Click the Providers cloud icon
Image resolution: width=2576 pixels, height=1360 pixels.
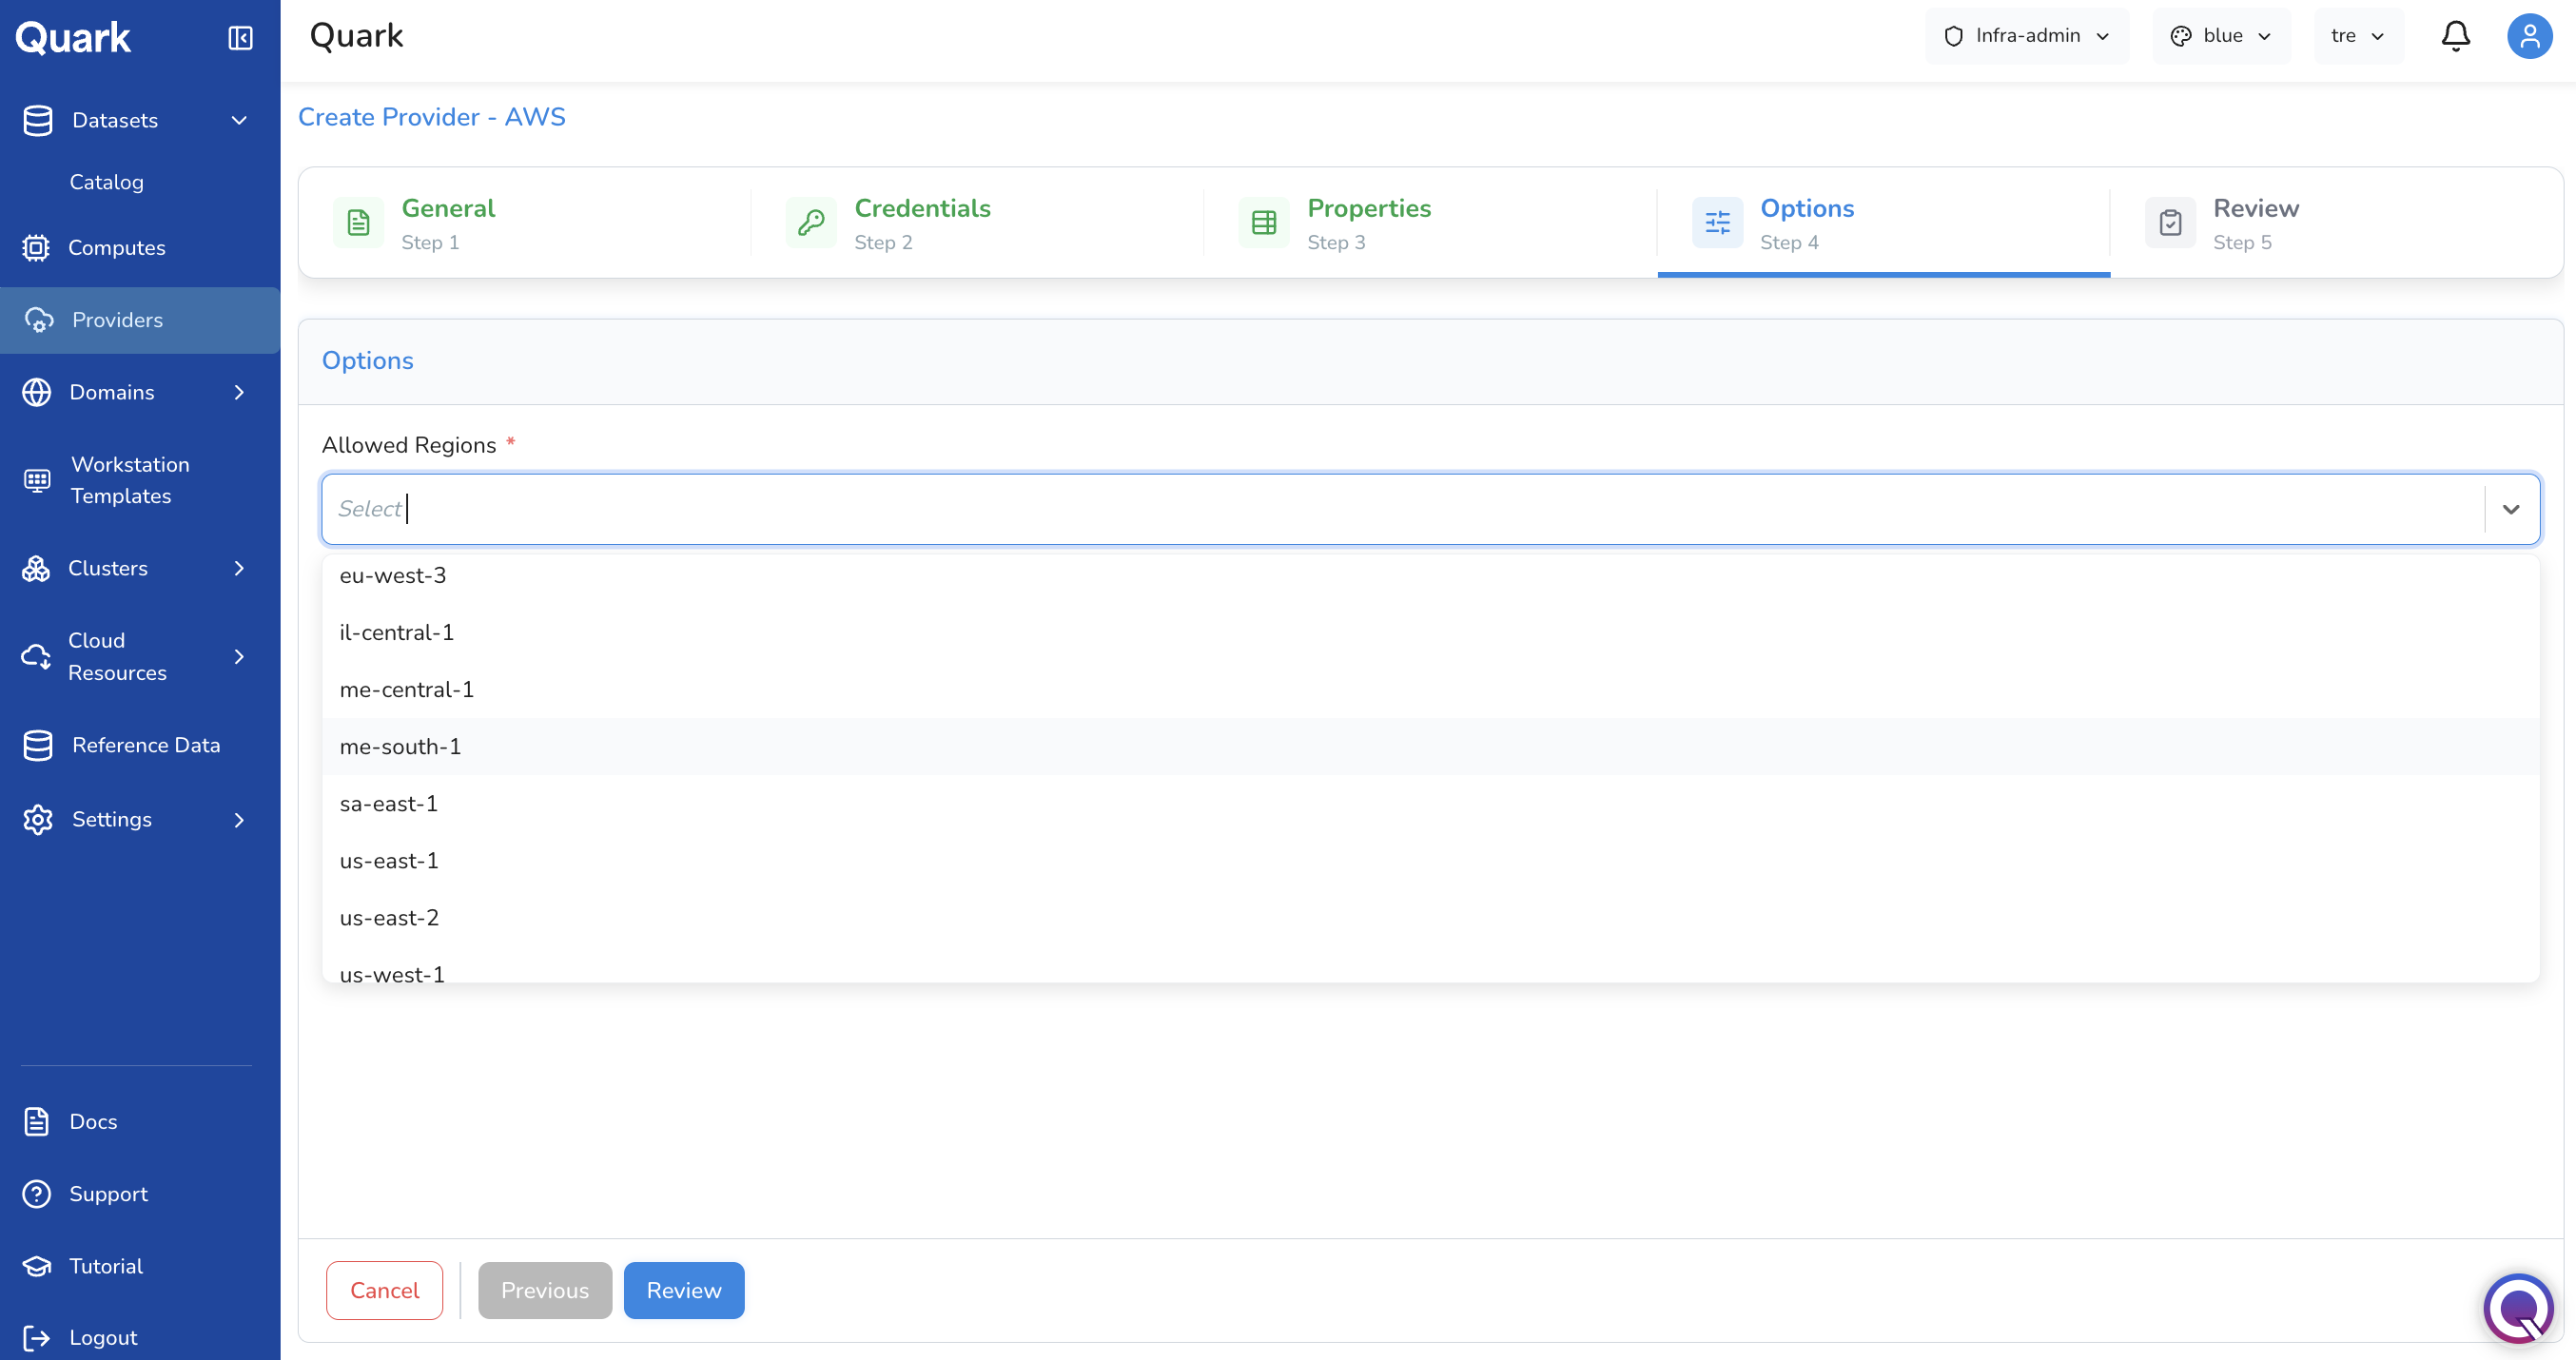tap(38, 320)
